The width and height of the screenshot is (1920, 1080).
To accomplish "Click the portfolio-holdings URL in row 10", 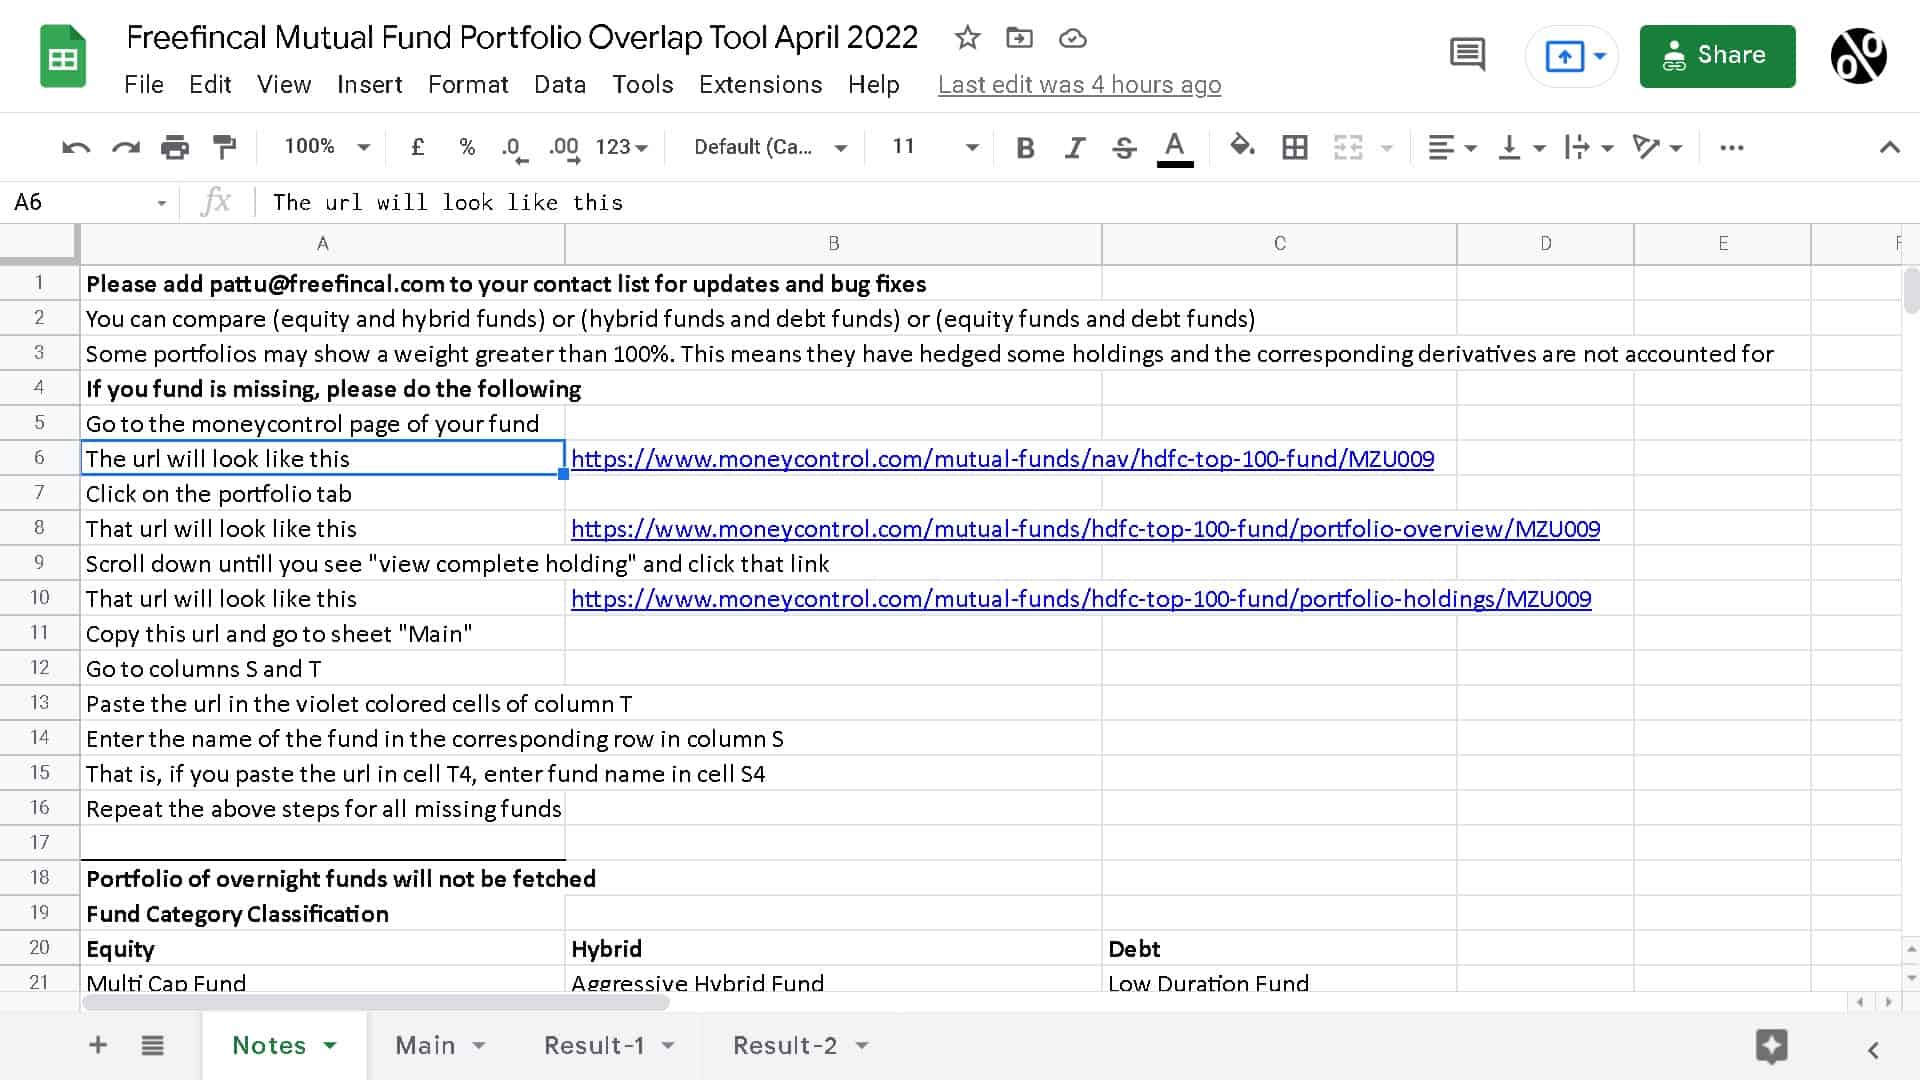I will tap(1080, 599).
